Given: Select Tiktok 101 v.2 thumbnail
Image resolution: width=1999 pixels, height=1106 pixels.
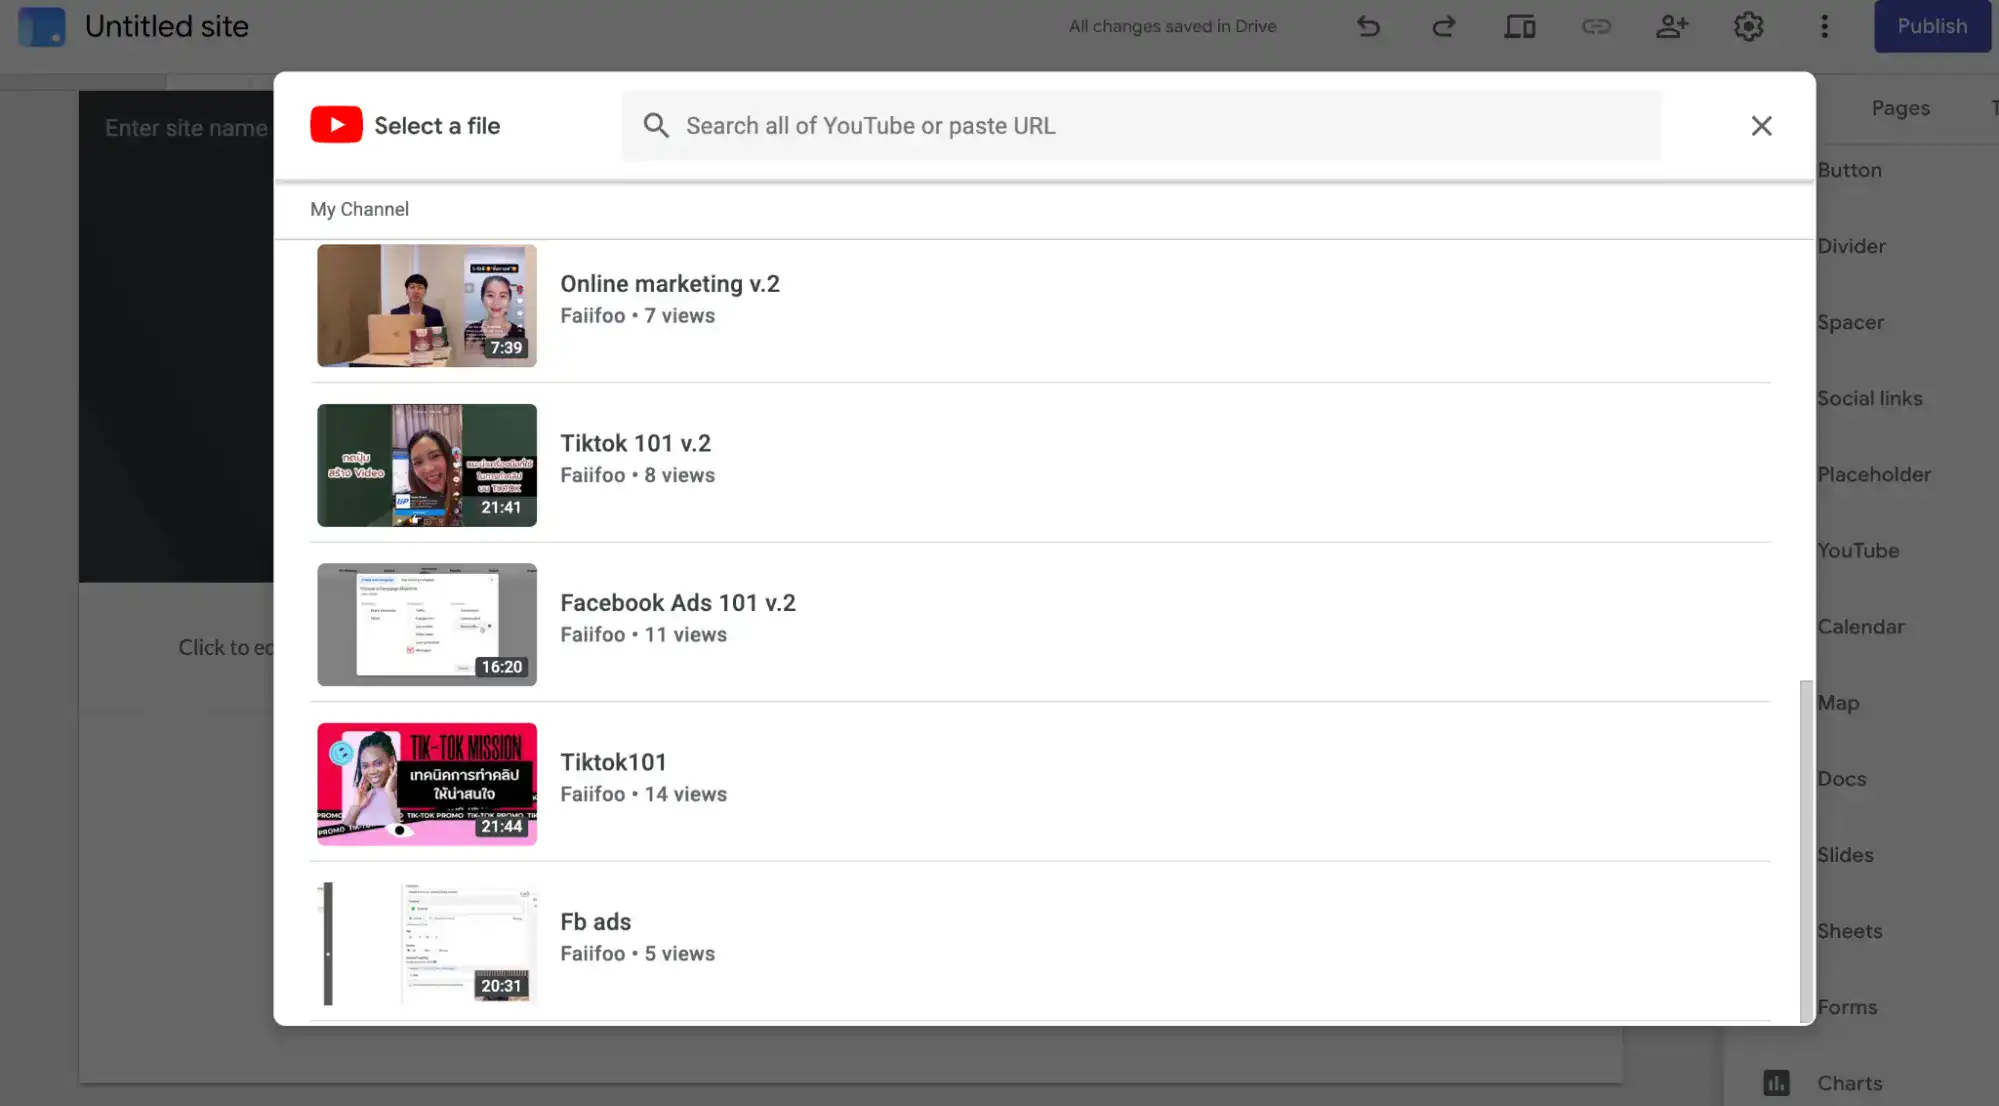Looking at the screenshot, I should (427, 465).
